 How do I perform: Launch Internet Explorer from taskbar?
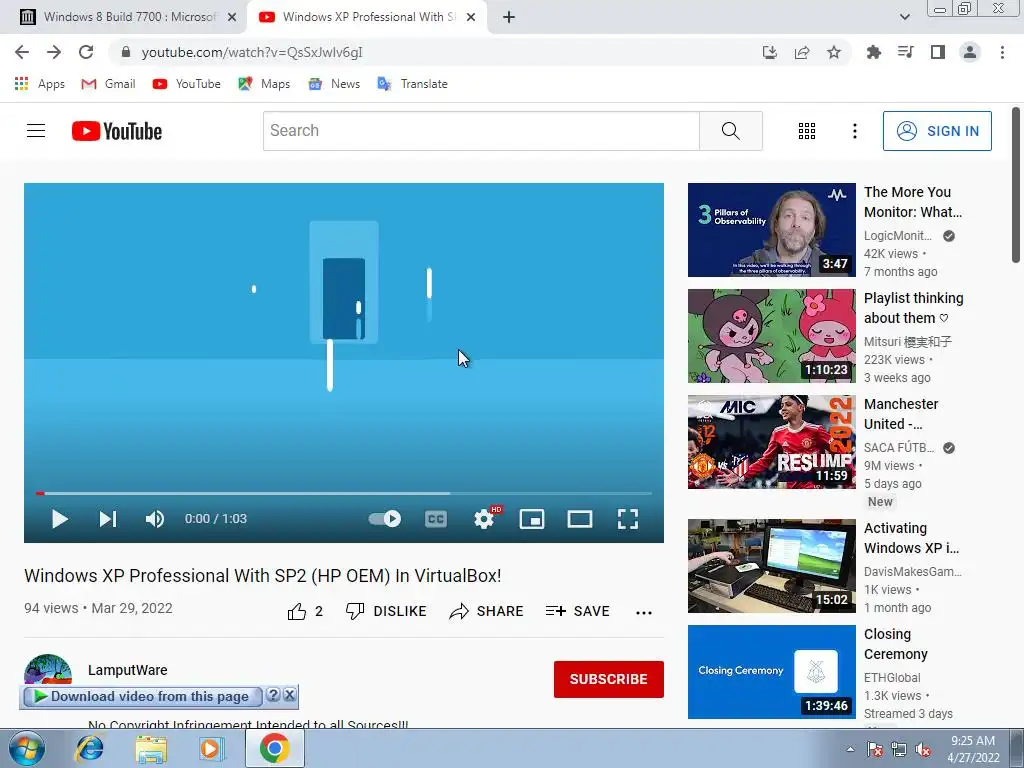coord(89,749)
